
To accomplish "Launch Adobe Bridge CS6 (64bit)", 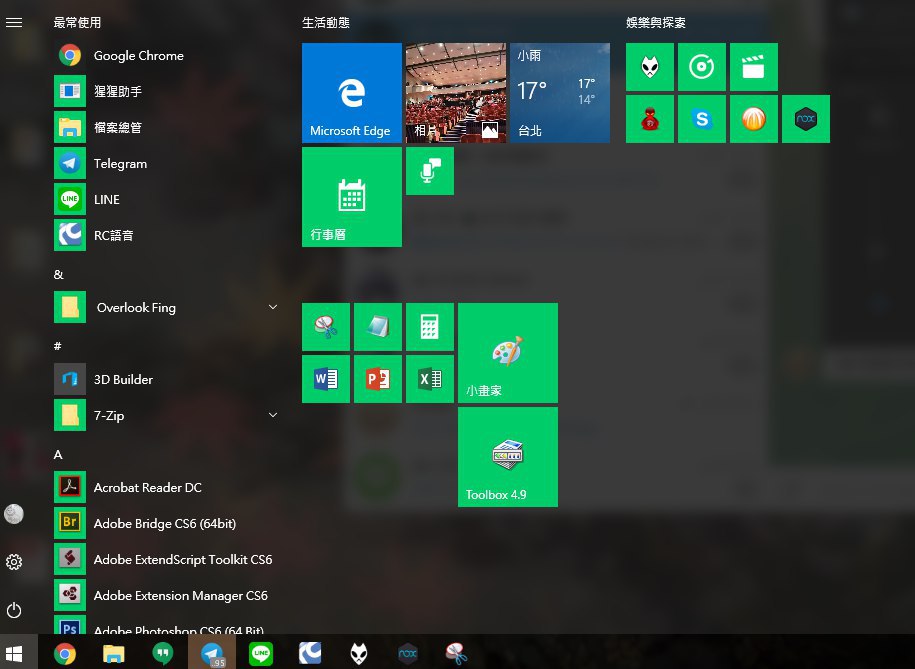I will coord(168,523).
